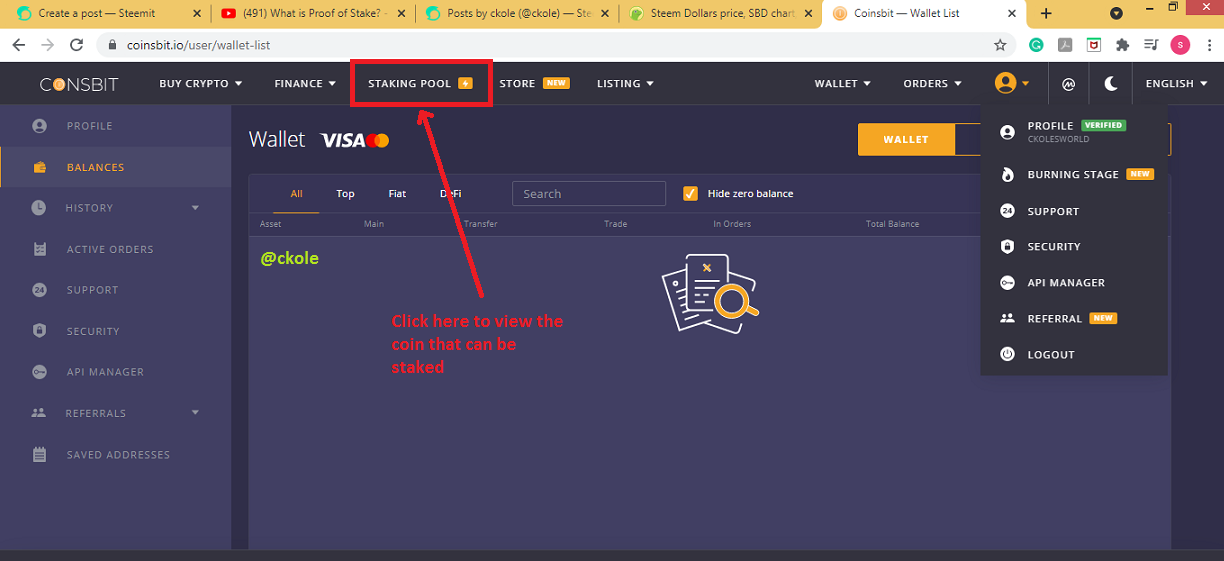The image size is (1224, 561).
Task: Expand History submenu arrow in sidebar
Action: [x=195, y=208]
